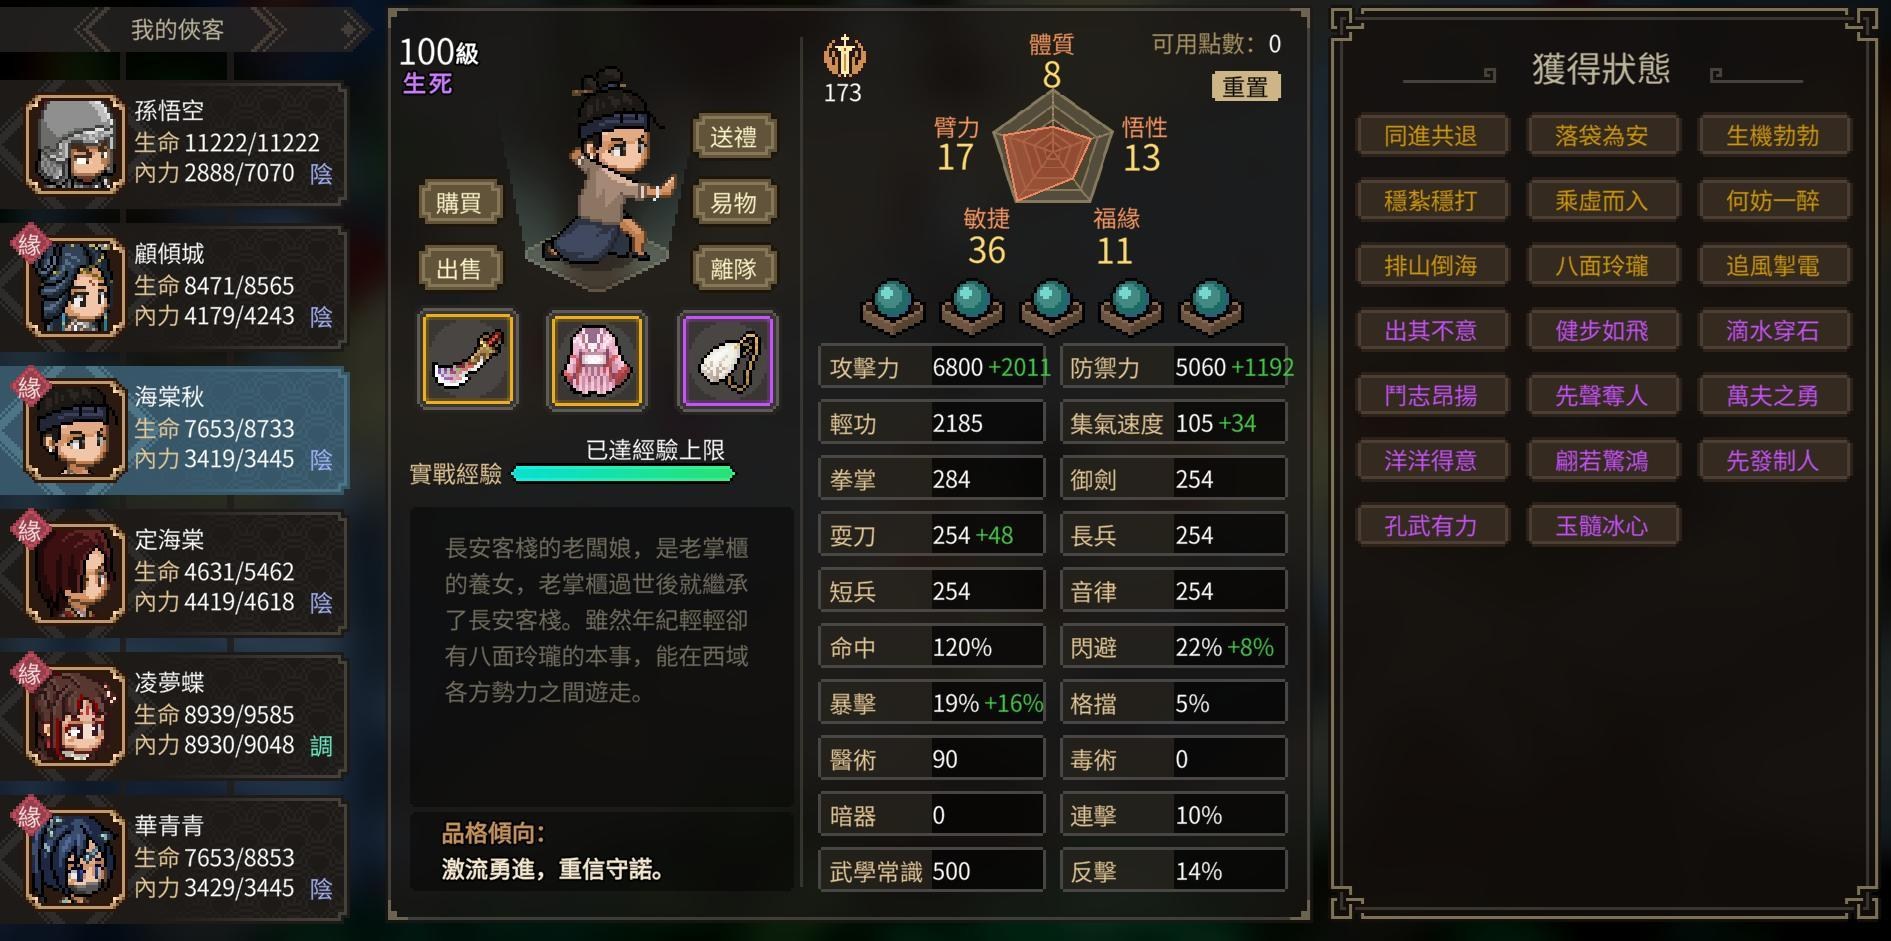Click the white pouch accessory slot
Image resolution: width=1891 pixels, height=941 pixels.
click(x=727, y=360)
